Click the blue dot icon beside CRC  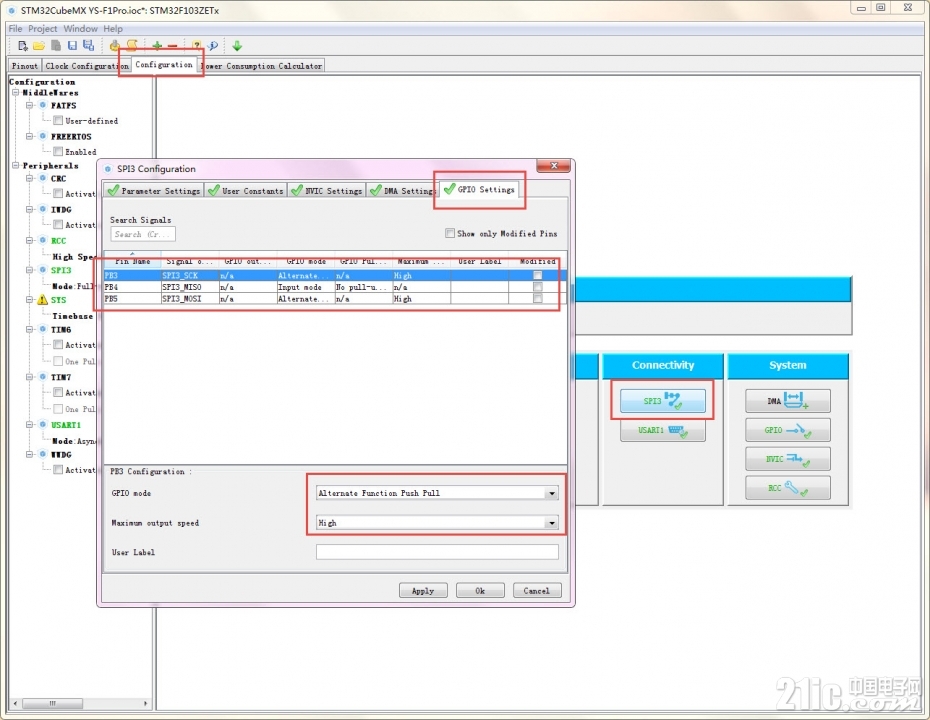tap(43, 178)
